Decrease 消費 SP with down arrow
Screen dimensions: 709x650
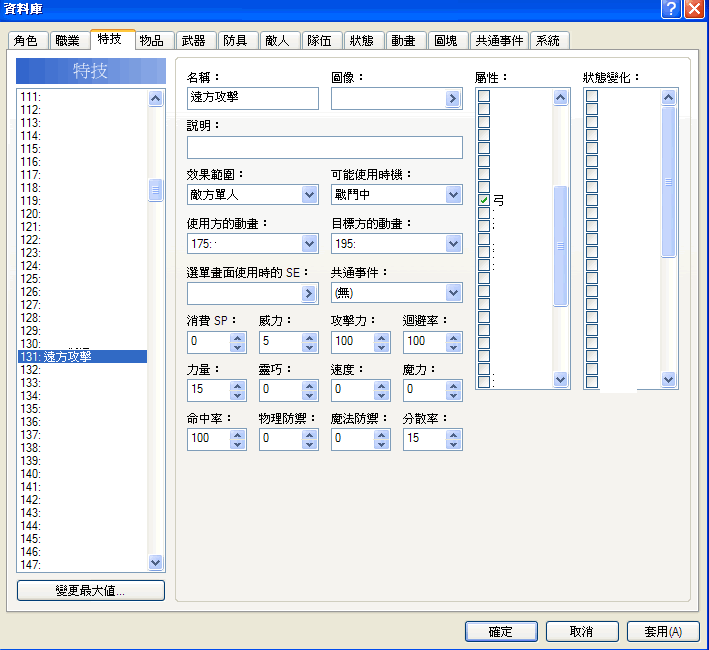(x=238, y=347)
